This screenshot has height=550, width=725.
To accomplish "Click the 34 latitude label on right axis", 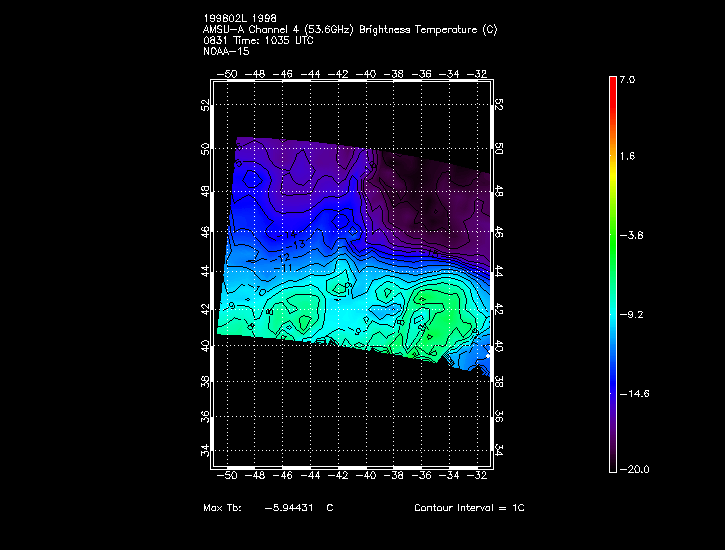I will [x=499, y=450].
